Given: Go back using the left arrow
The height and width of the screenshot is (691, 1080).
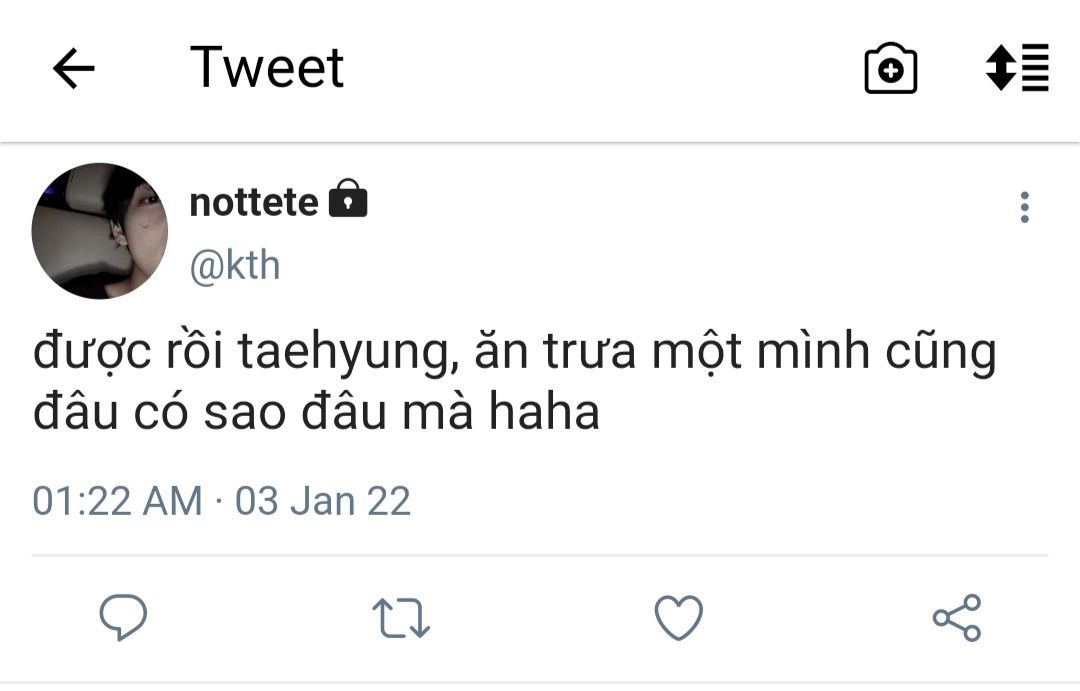Looking at the screenshot, I should [73, 69].
